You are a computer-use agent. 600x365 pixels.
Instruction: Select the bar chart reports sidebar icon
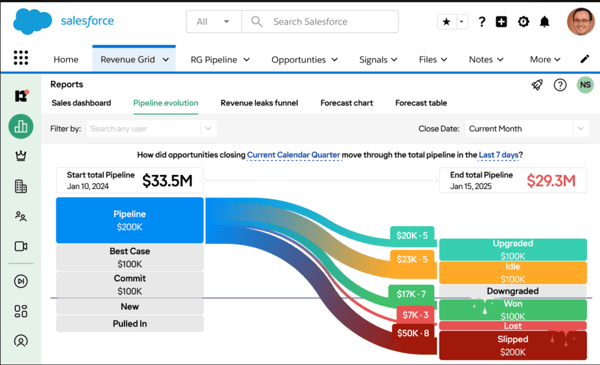tap(21, 126)
